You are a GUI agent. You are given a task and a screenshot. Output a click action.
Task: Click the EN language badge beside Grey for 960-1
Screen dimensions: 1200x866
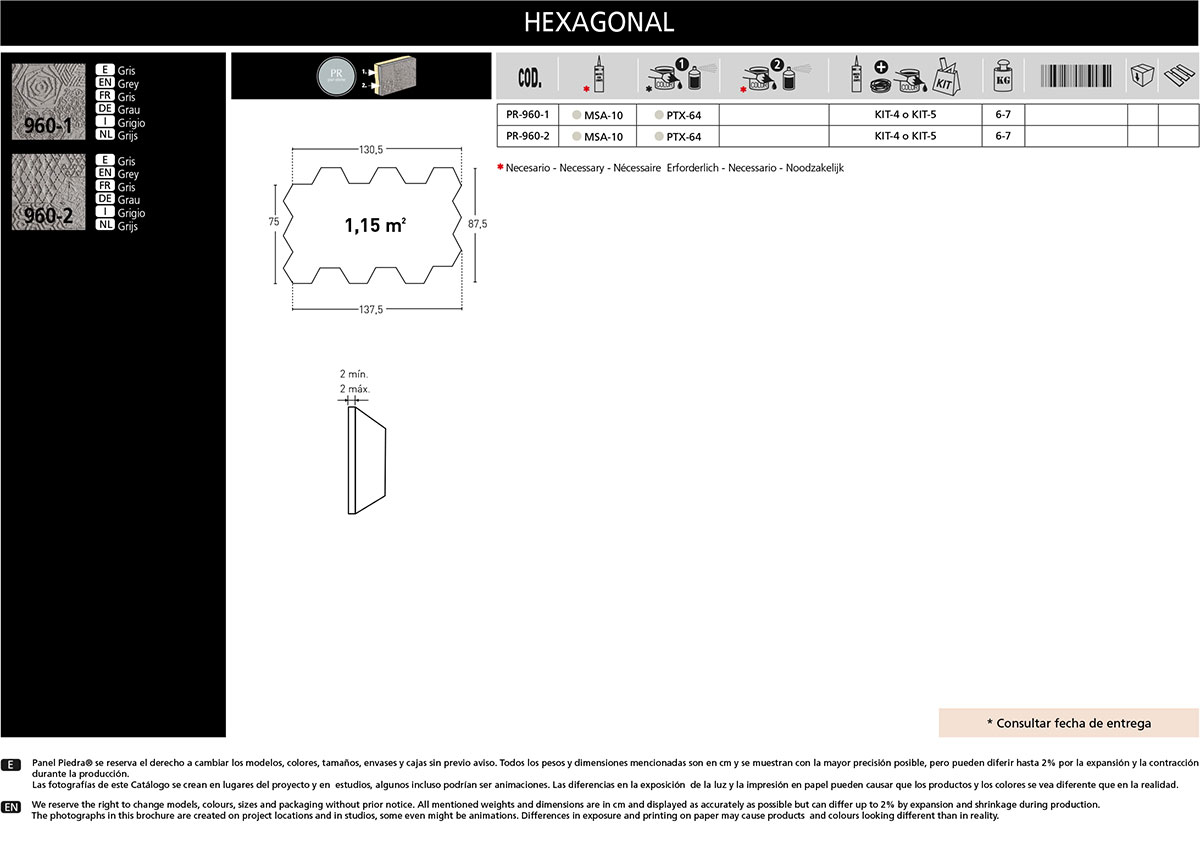(104, 84)
